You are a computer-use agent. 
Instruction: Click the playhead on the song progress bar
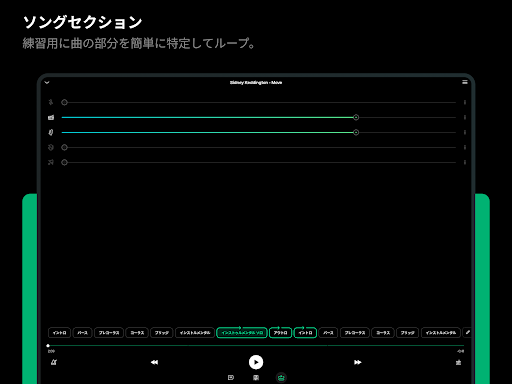[x=48, y=346]
